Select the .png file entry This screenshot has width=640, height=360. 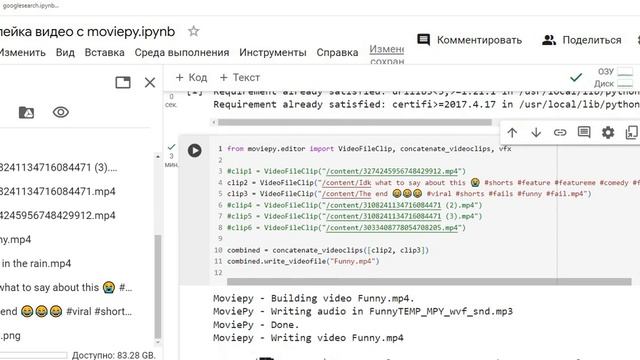coord(10,336)
